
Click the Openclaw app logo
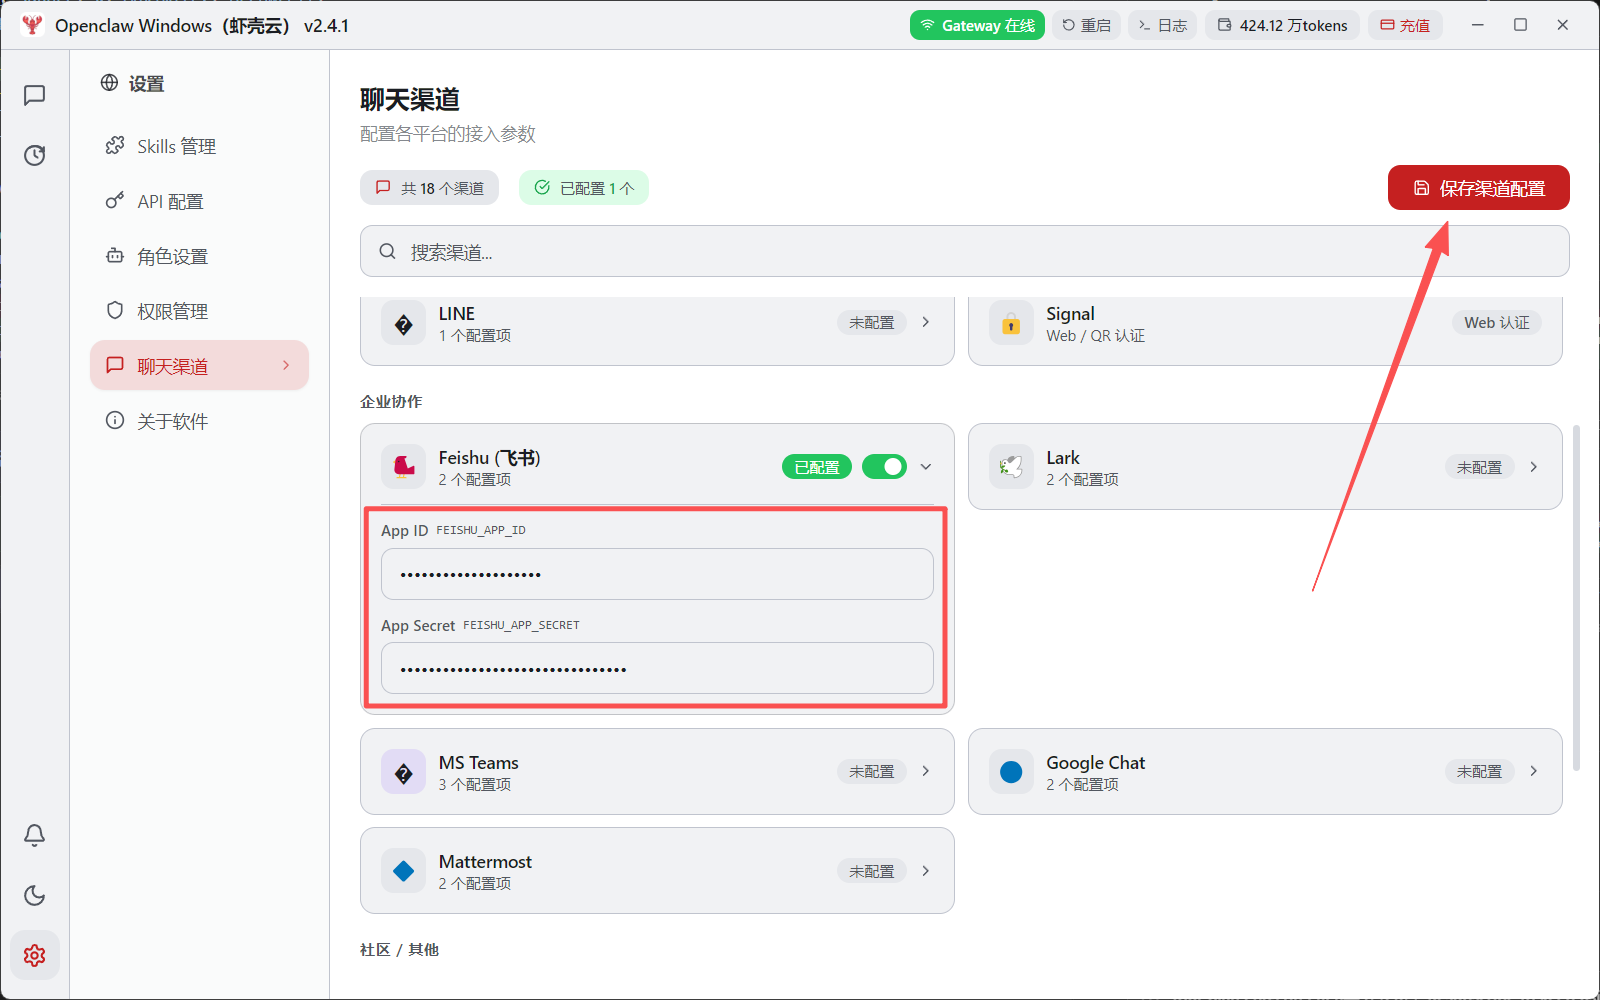click(x=31, y=25)
